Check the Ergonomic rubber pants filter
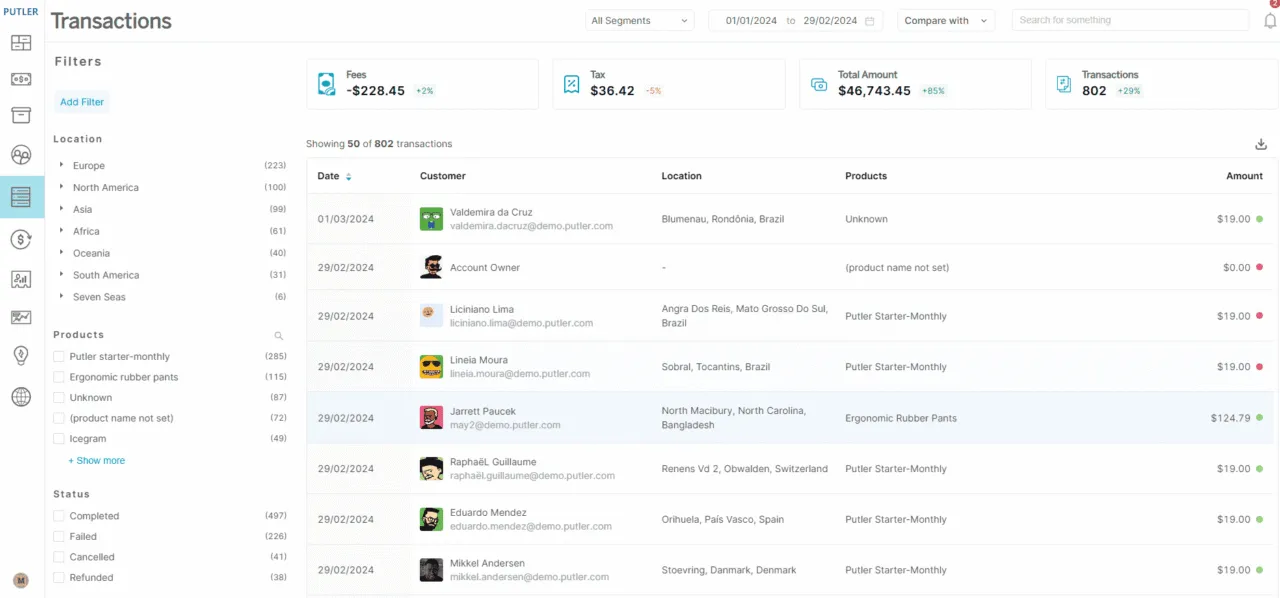Screen dimensions: 1280x598 59,378
